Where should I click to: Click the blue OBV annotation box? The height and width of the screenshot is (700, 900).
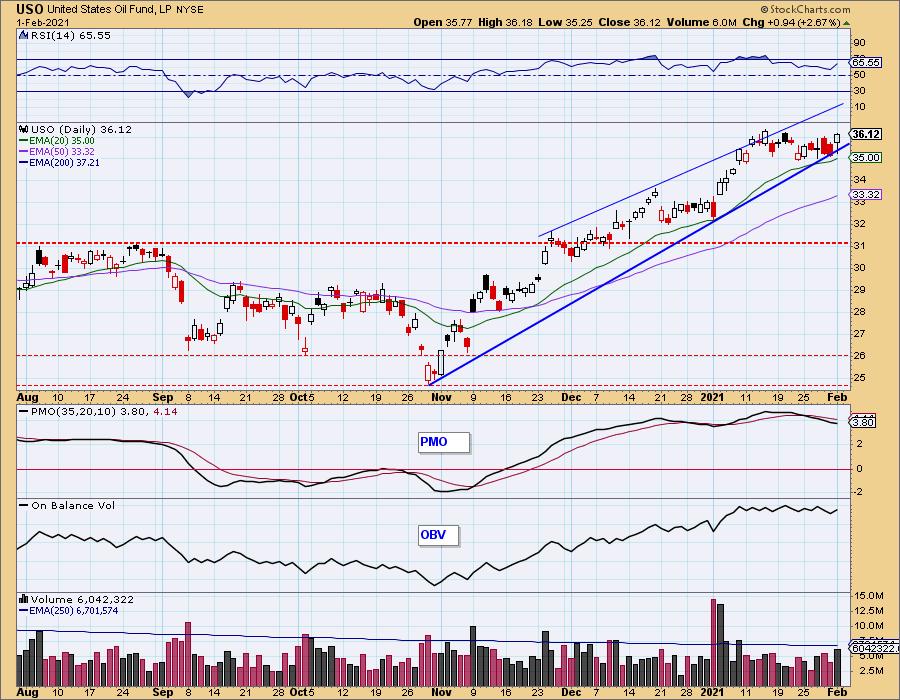(x=439, y=535)
